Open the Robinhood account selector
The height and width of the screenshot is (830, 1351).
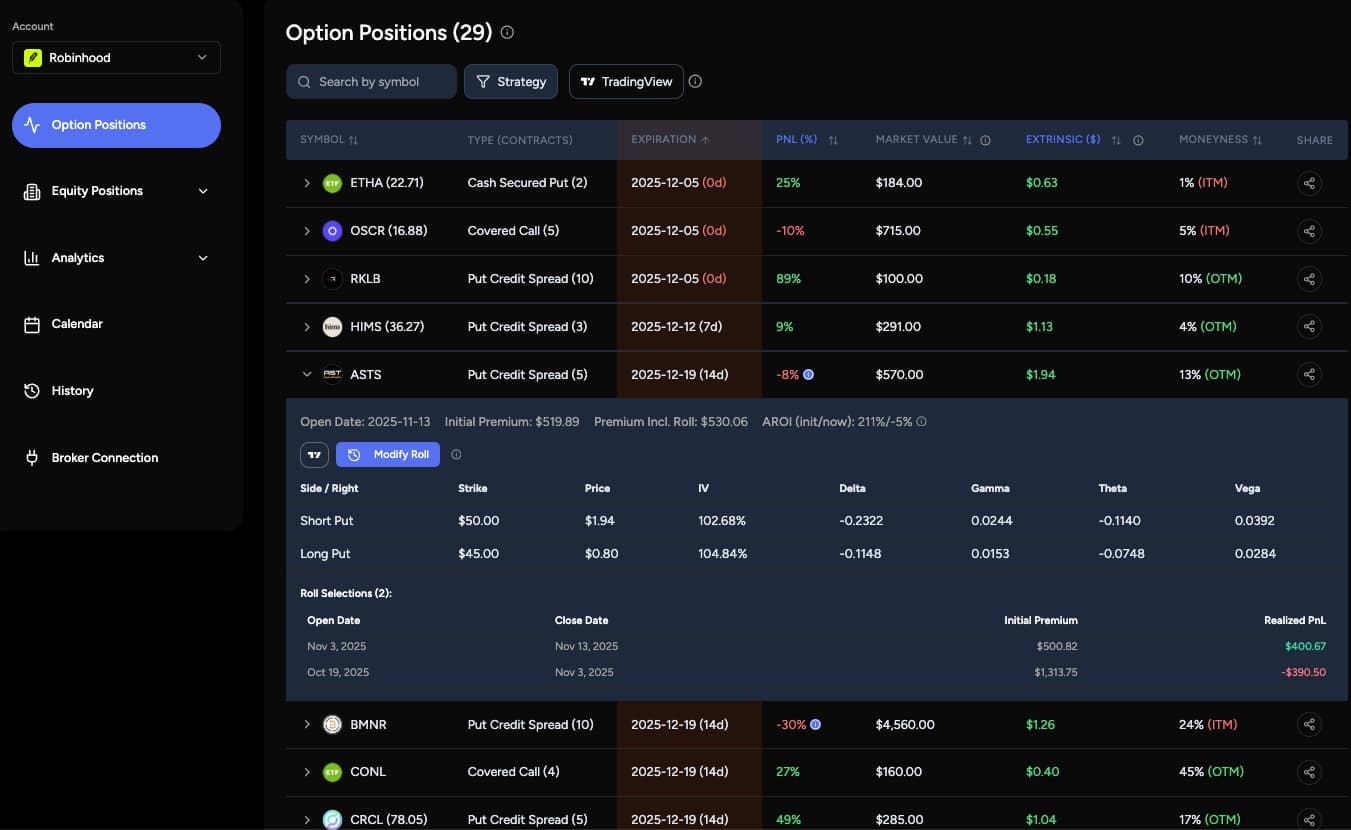pyautogui.click(x=116, y=57)
